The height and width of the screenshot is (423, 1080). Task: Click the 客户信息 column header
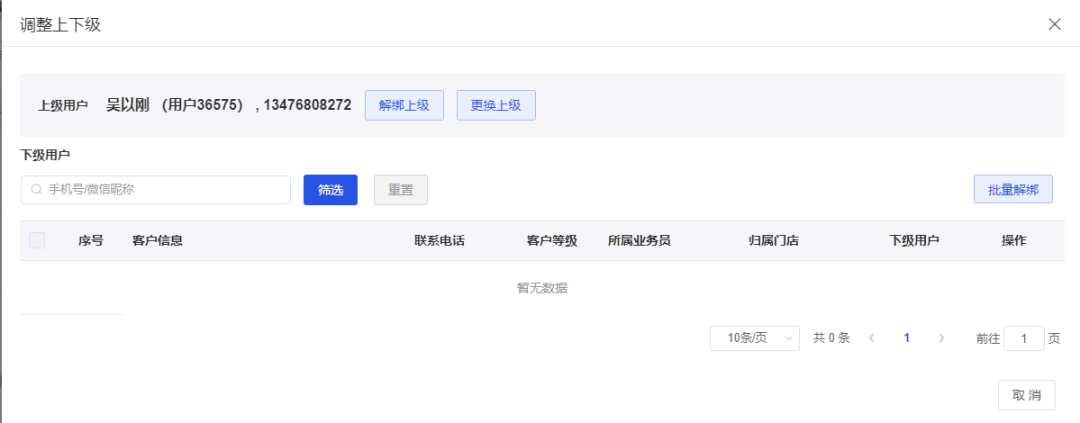point(158,241)
